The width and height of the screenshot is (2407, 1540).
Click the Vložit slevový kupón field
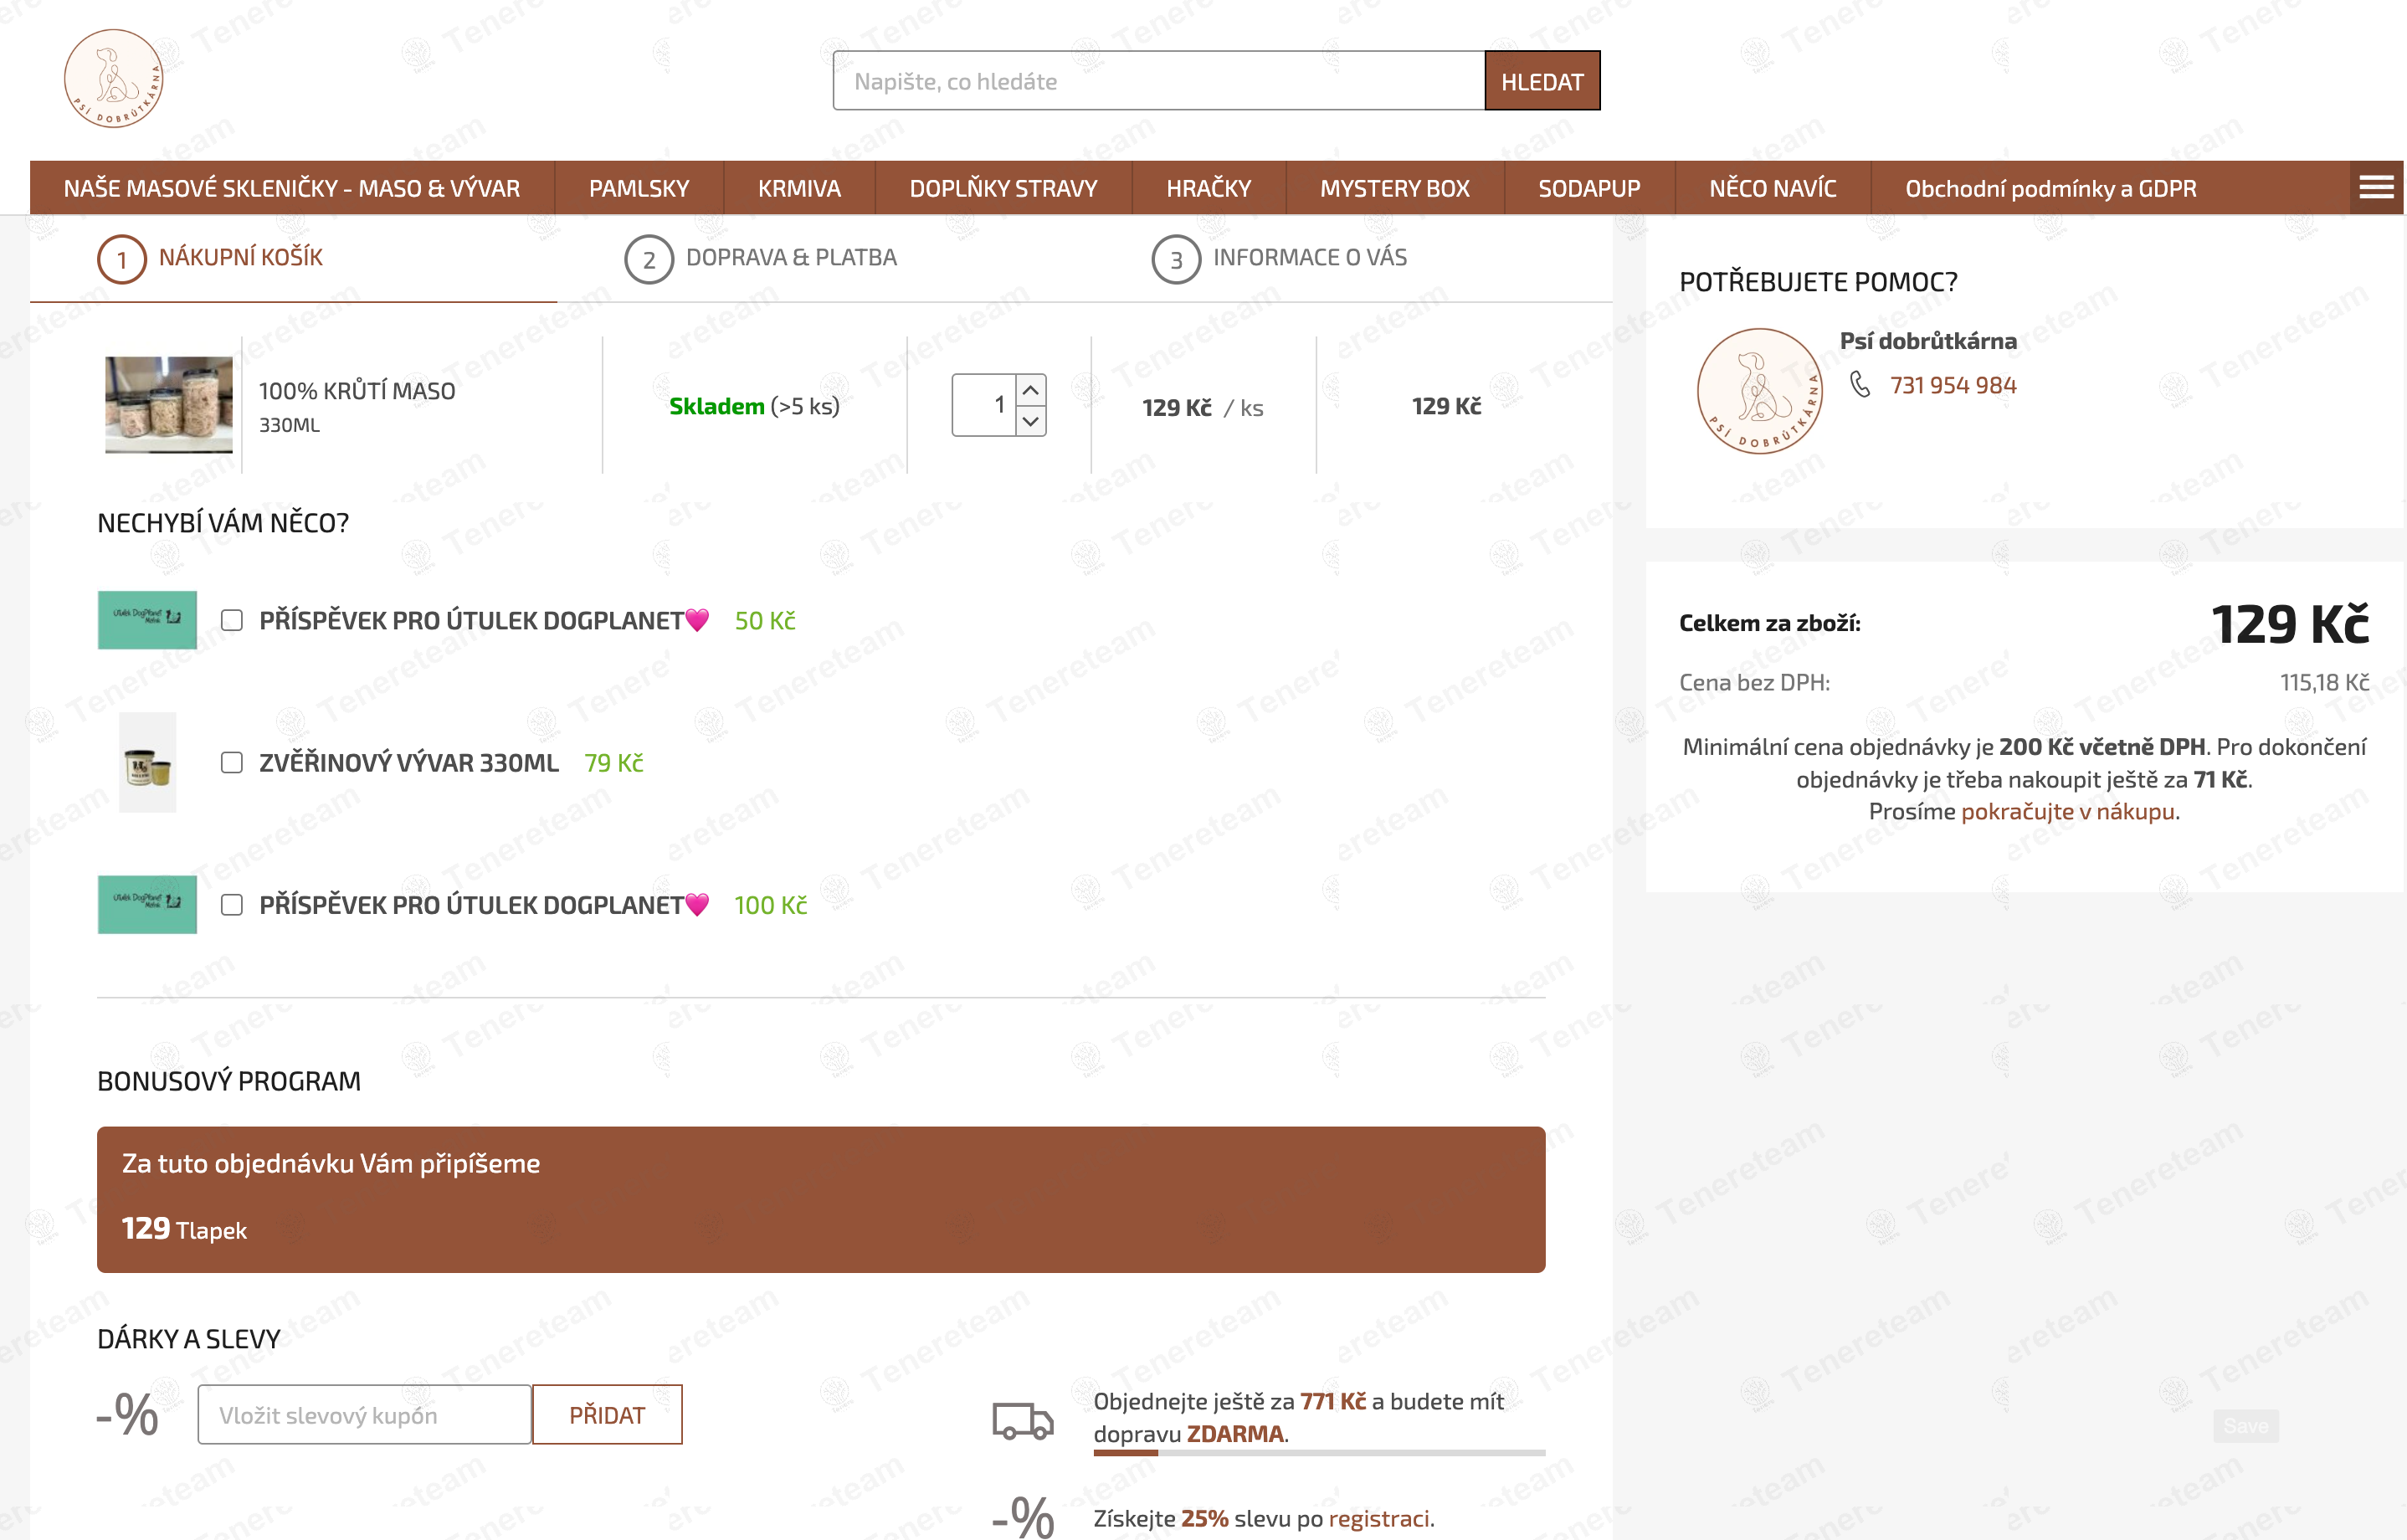coord(364,1414)
